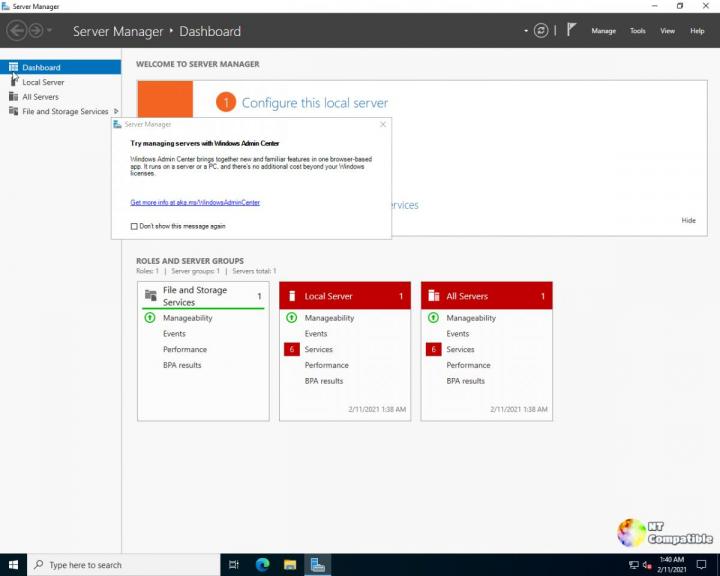Open the Manage menu
720x576 pixels.
click(603, 31)
